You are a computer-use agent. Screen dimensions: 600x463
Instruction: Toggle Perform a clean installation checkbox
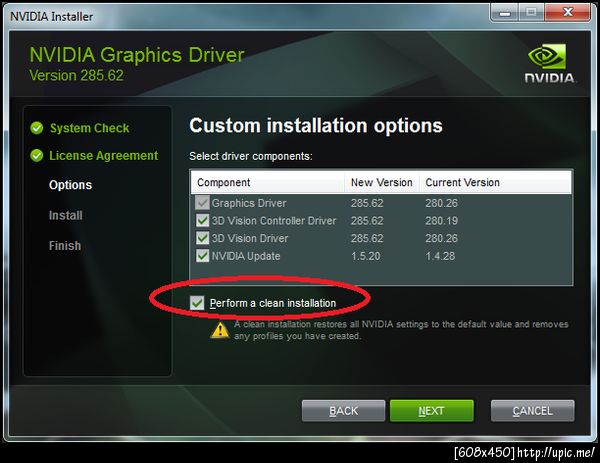coord(197,303)
